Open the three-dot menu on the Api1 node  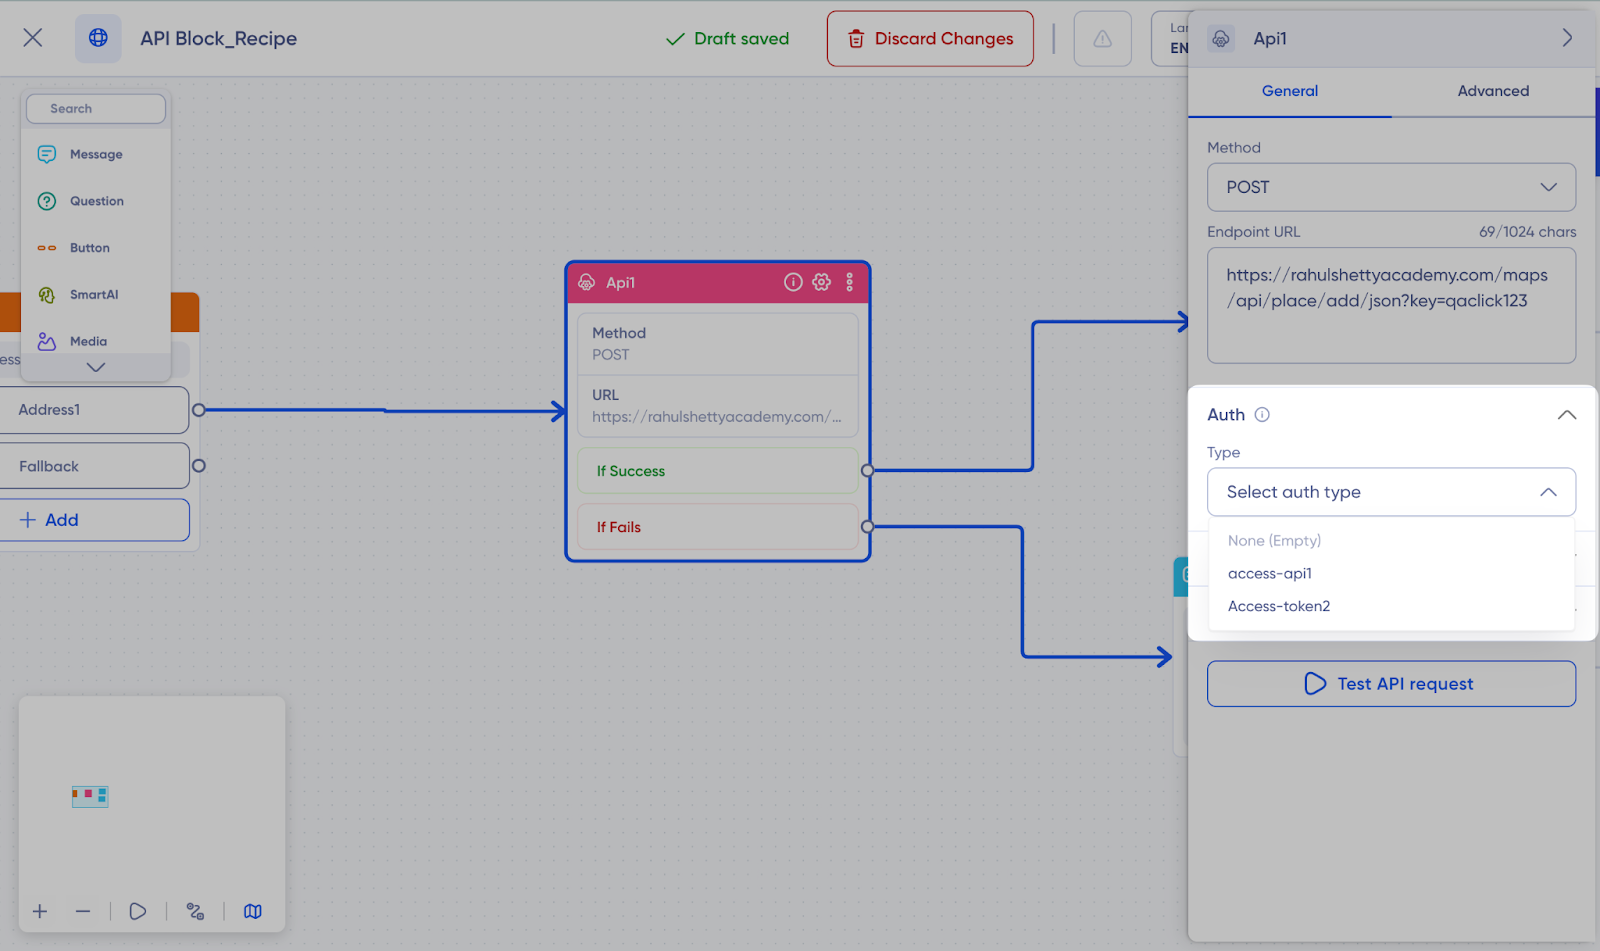pyautogui.click(x=849, y=282)
